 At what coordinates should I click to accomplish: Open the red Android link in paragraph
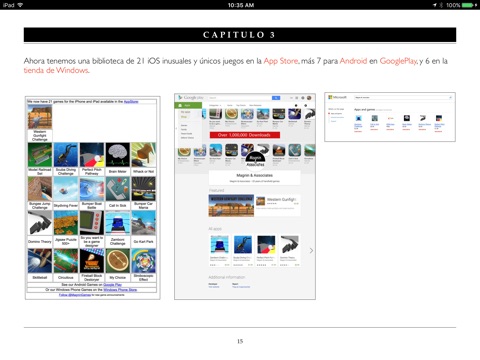353,61
